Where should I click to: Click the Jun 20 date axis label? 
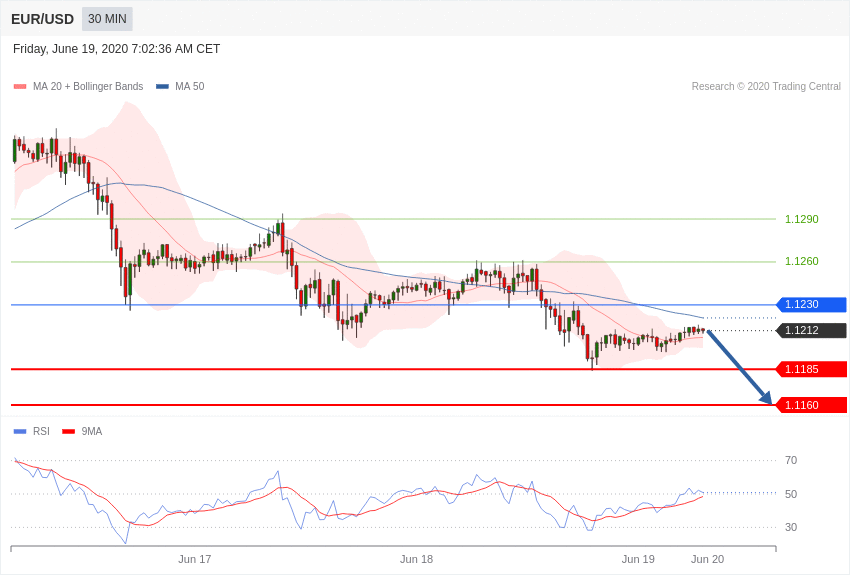click(x=707, y=559)
